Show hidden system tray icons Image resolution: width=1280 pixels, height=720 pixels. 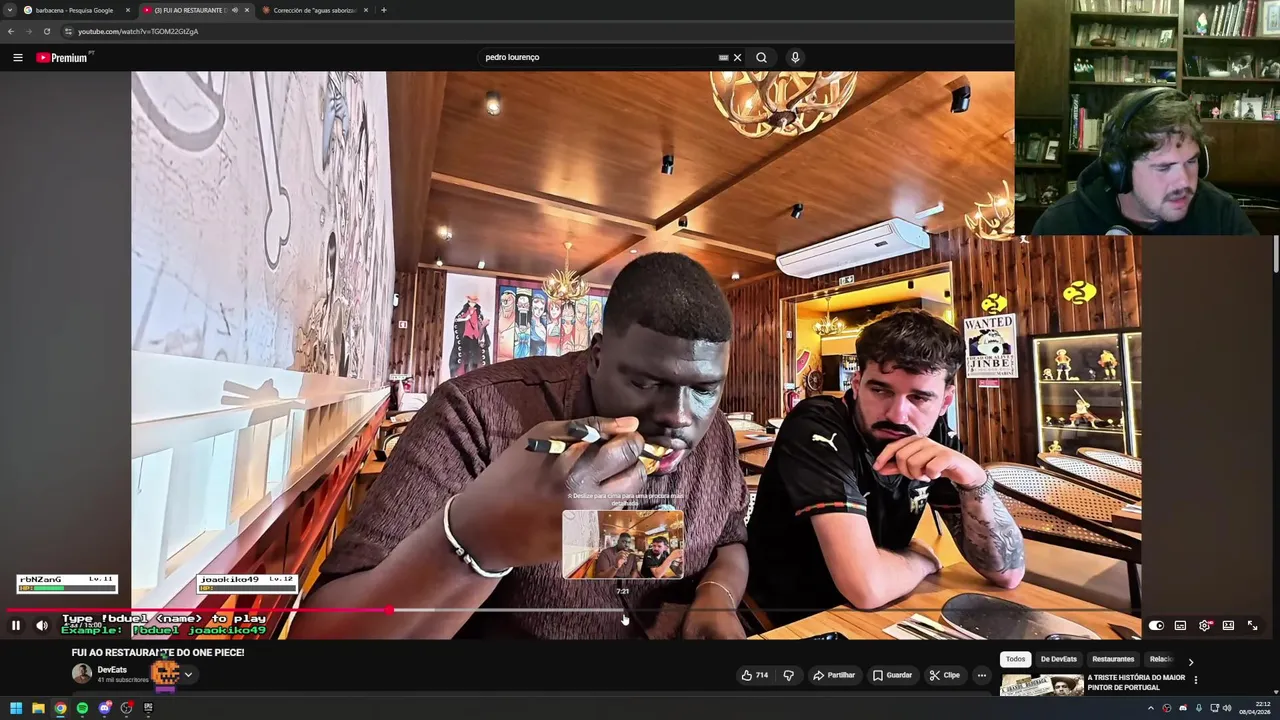click(1150, 708)
